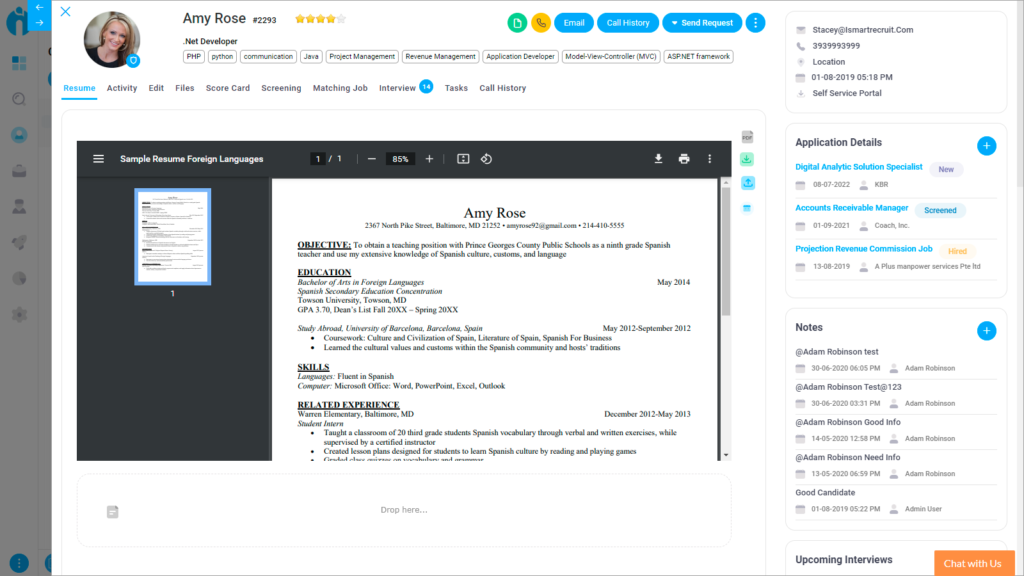Print the resume using the printer icon
This screenshot has width=1024, height=576.
pyautogui.click(x=685, y=158)
